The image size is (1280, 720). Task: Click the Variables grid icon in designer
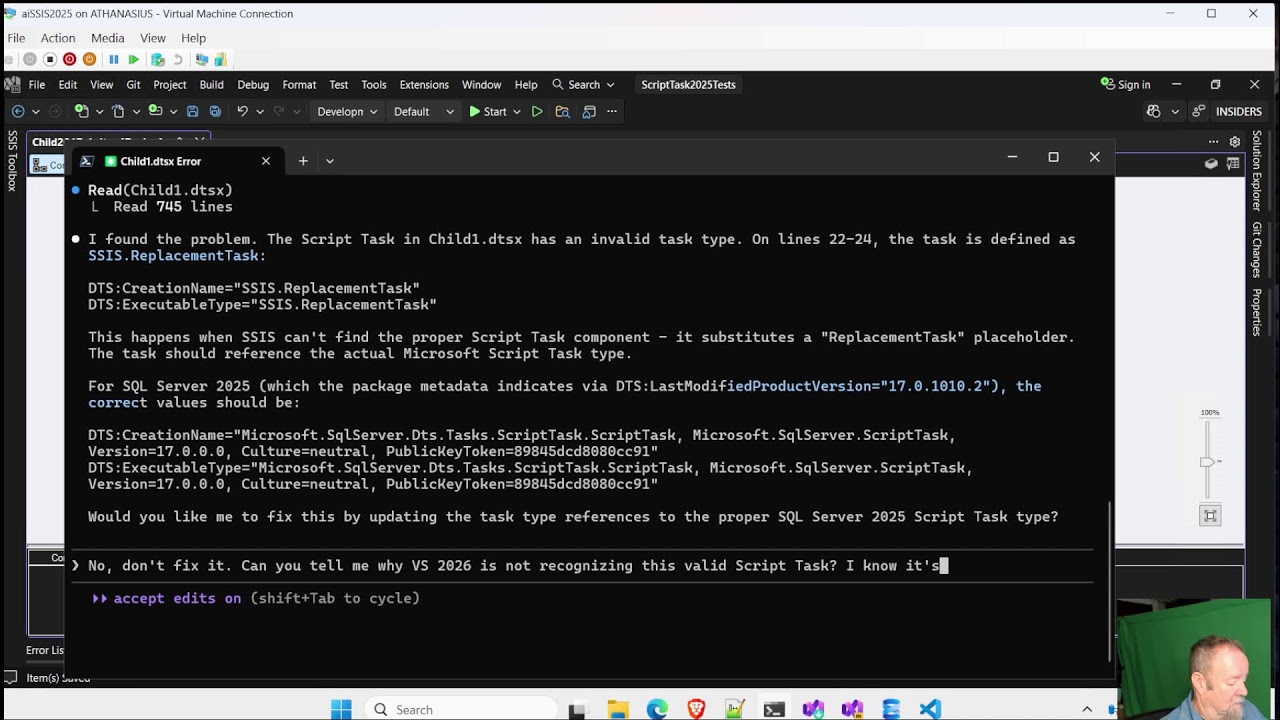coord(1233,164)
